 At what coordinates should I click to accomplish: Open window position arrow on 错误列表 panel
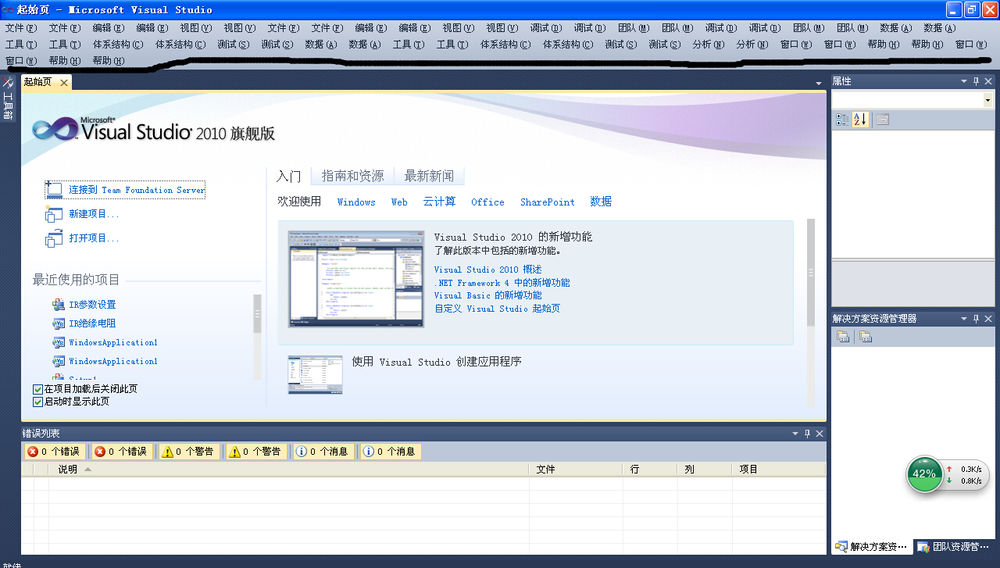[x=795, y=433]
